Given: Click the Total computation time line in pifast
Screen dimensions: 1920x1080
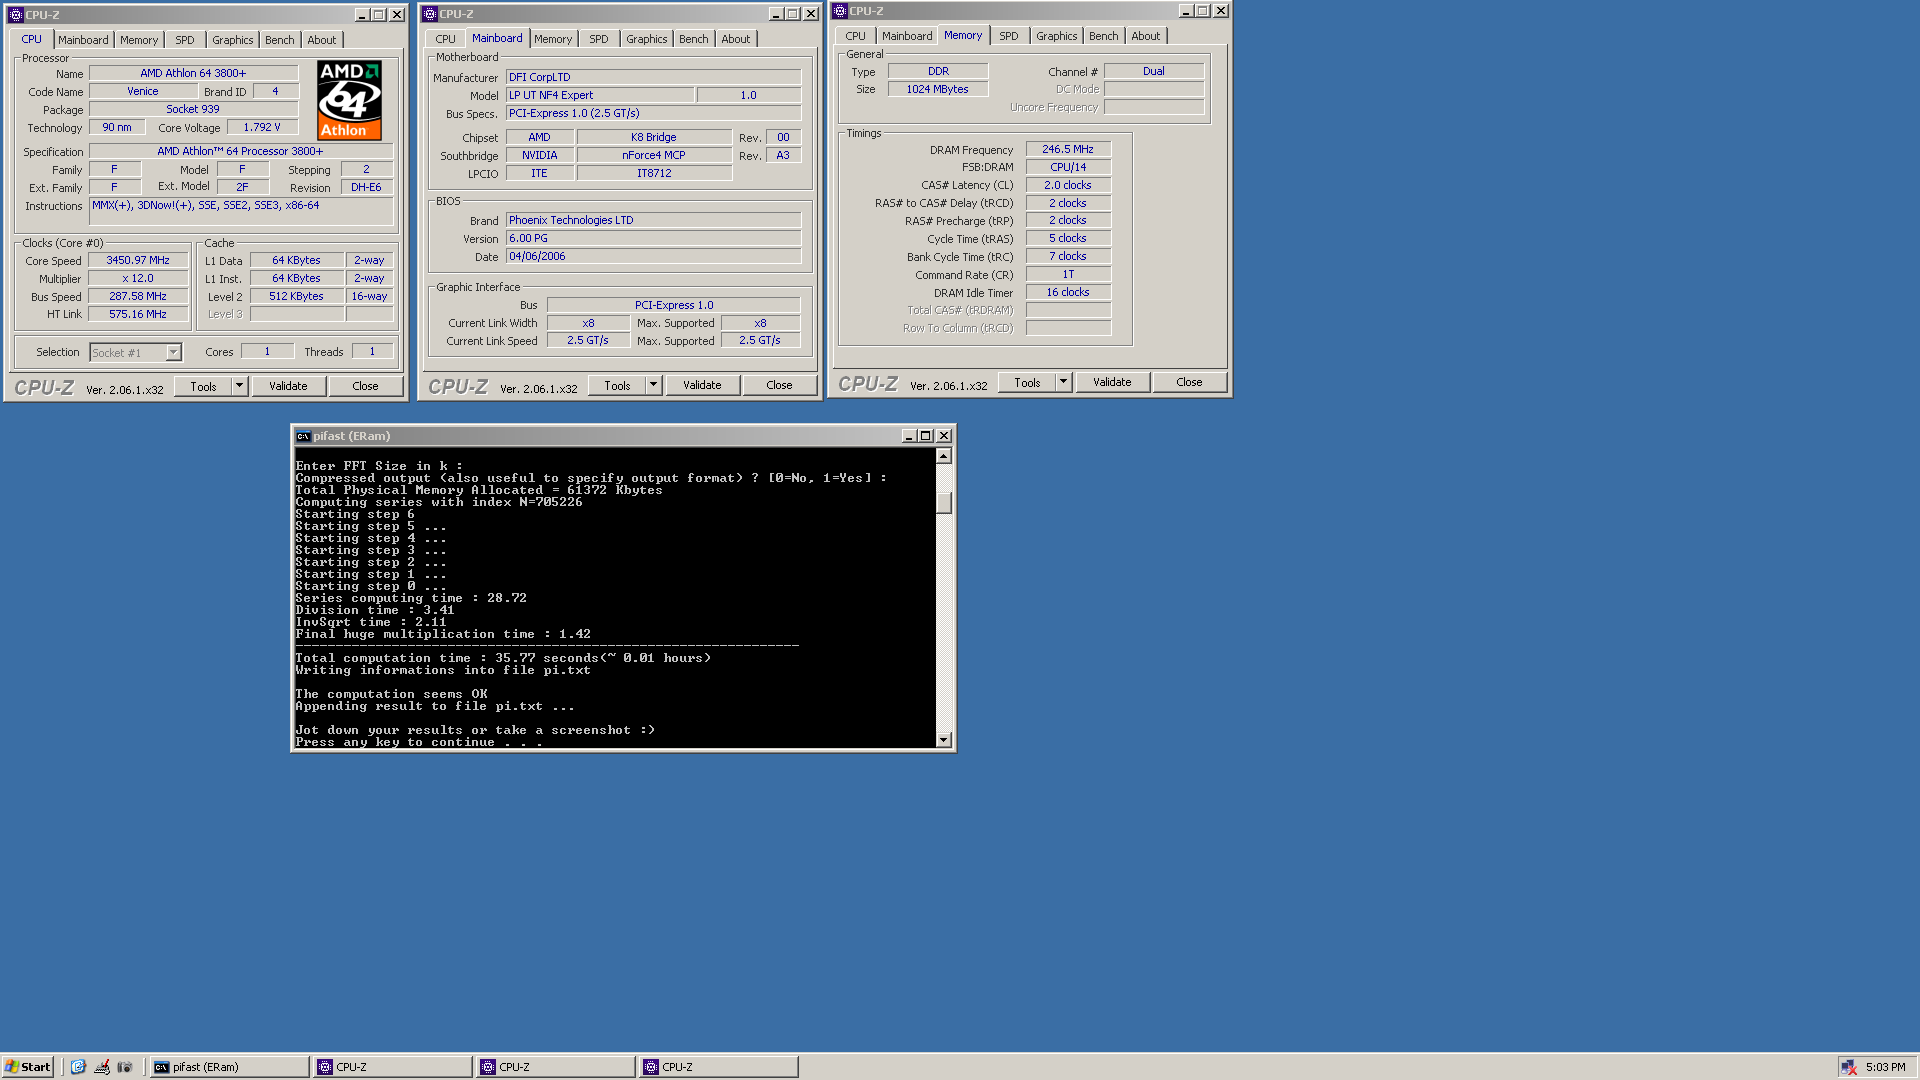Looking at the screenshot, I should point(503,658).
